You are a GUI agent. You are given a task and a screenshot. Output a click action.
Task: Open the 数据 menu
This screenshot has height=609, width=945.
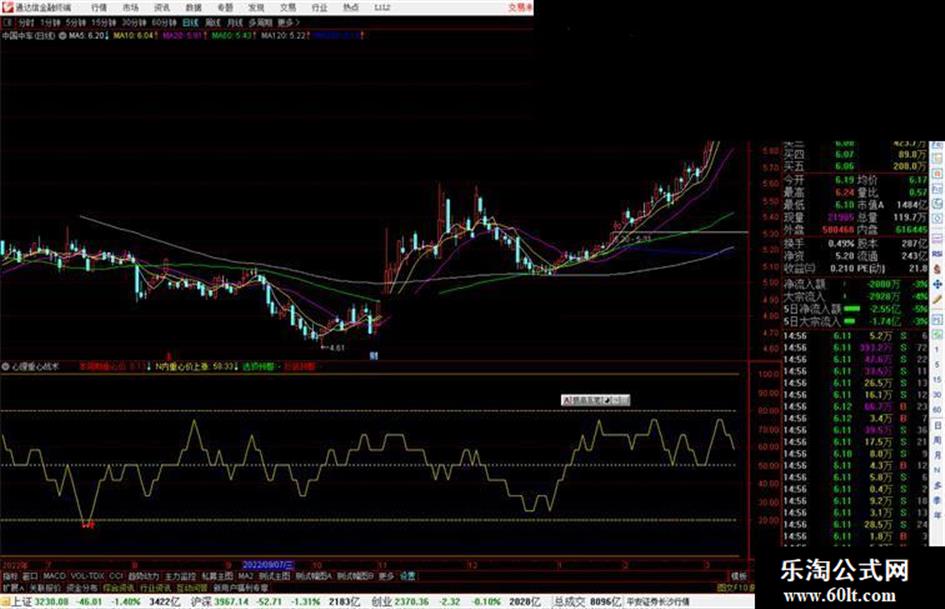point(193,7)
